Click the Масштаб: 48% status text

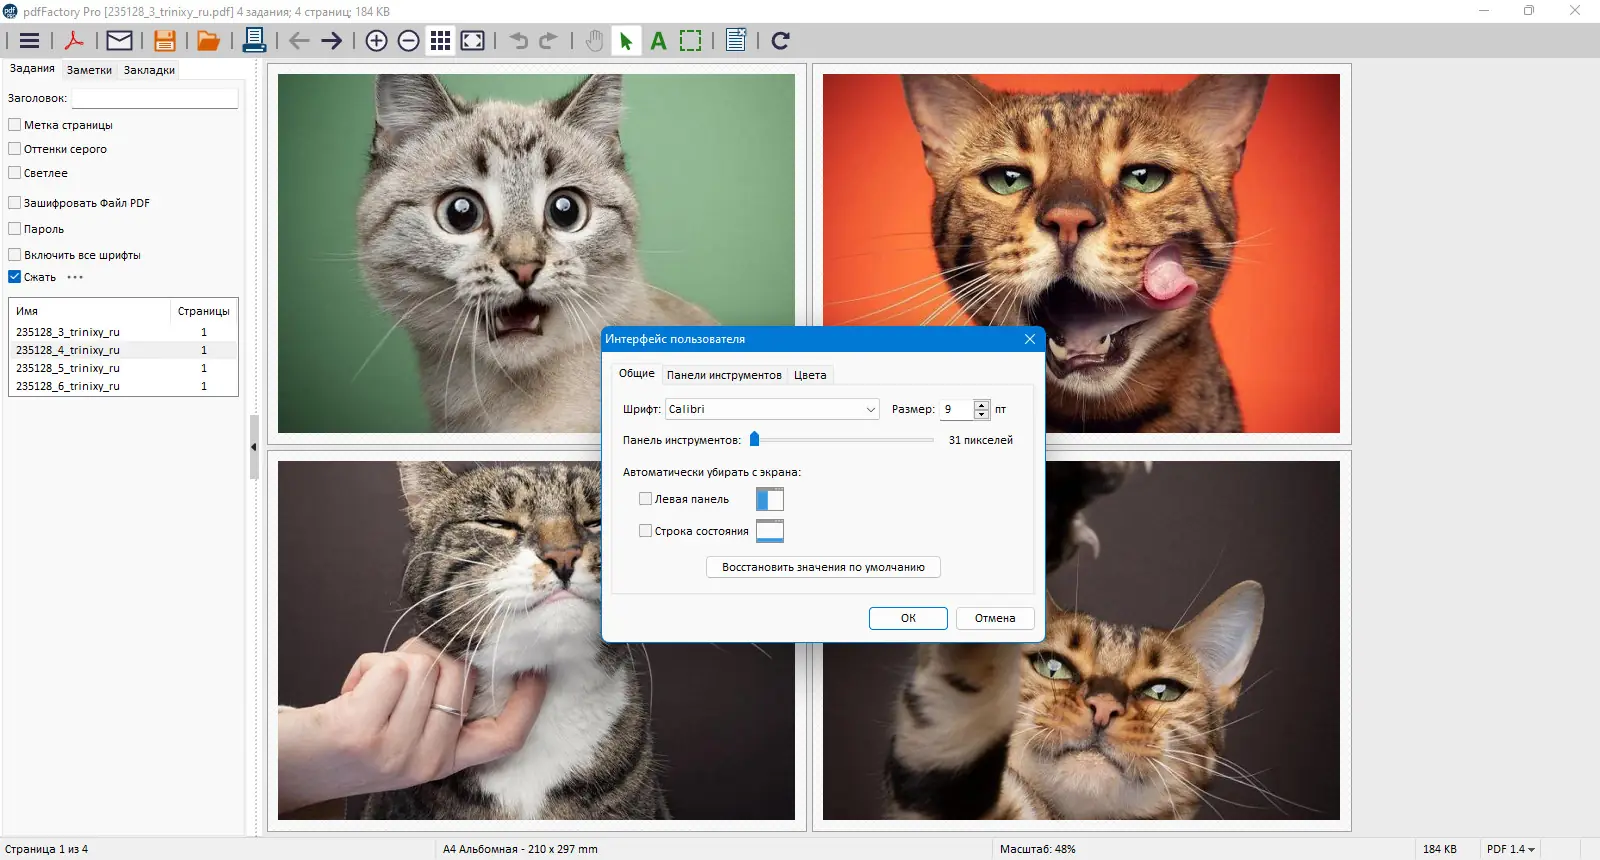point(1038,849)
